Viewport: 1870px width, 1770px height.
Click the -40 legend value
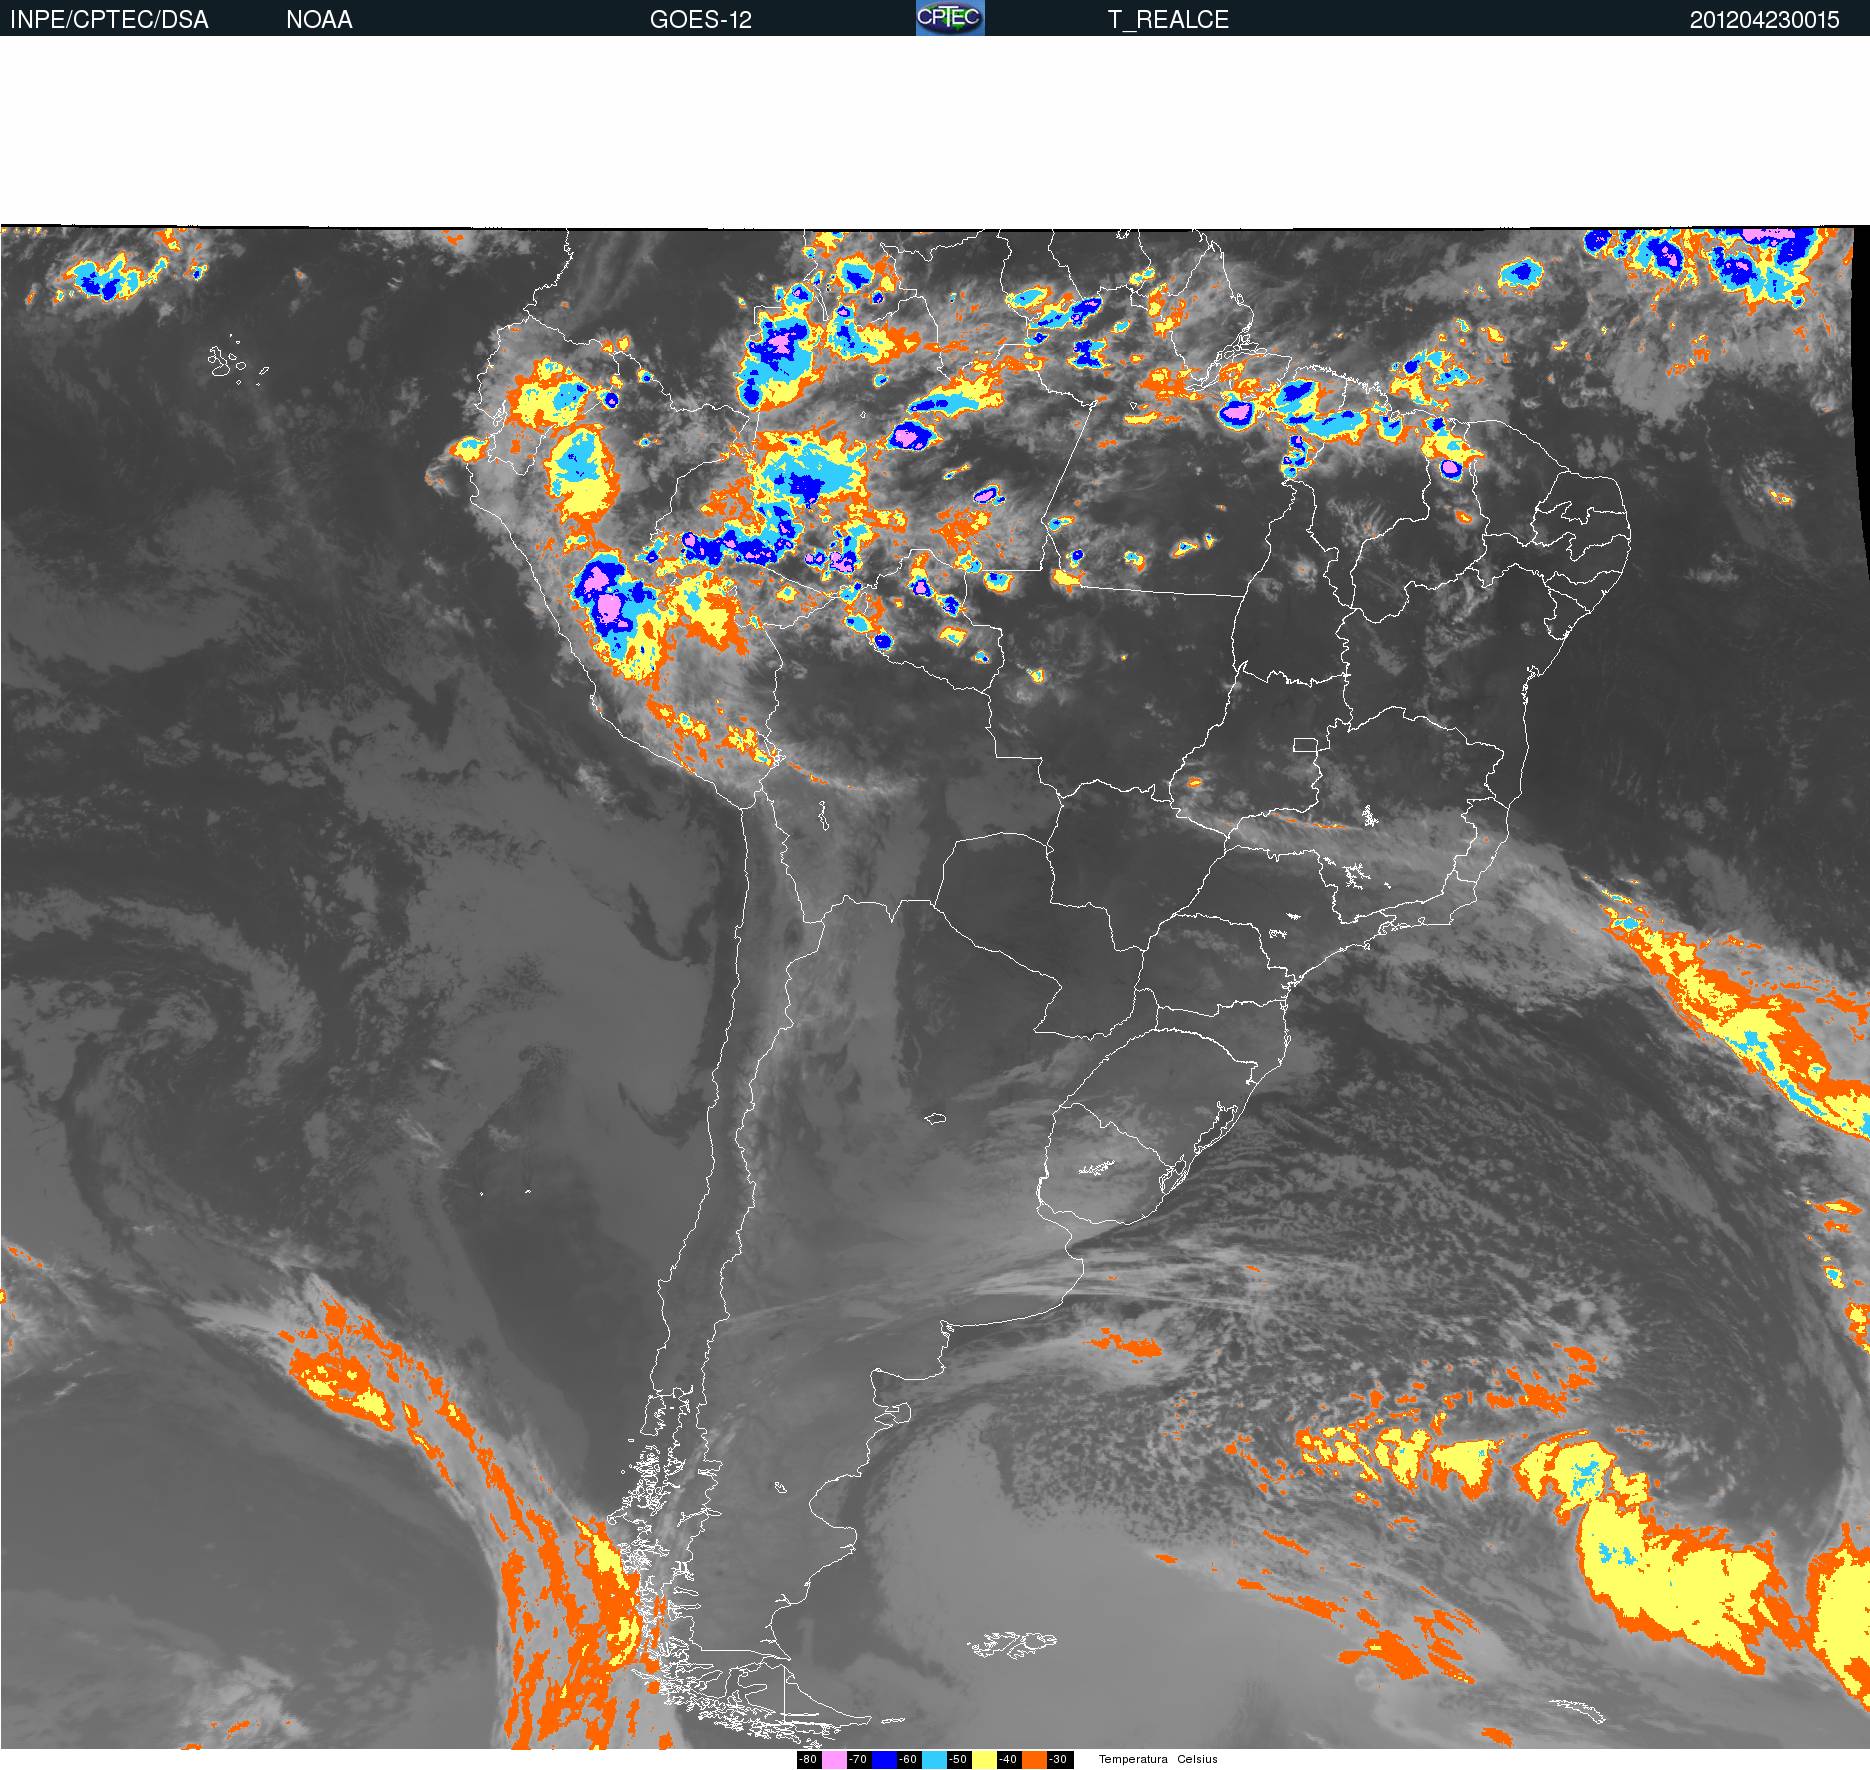pos(1009,1759)
